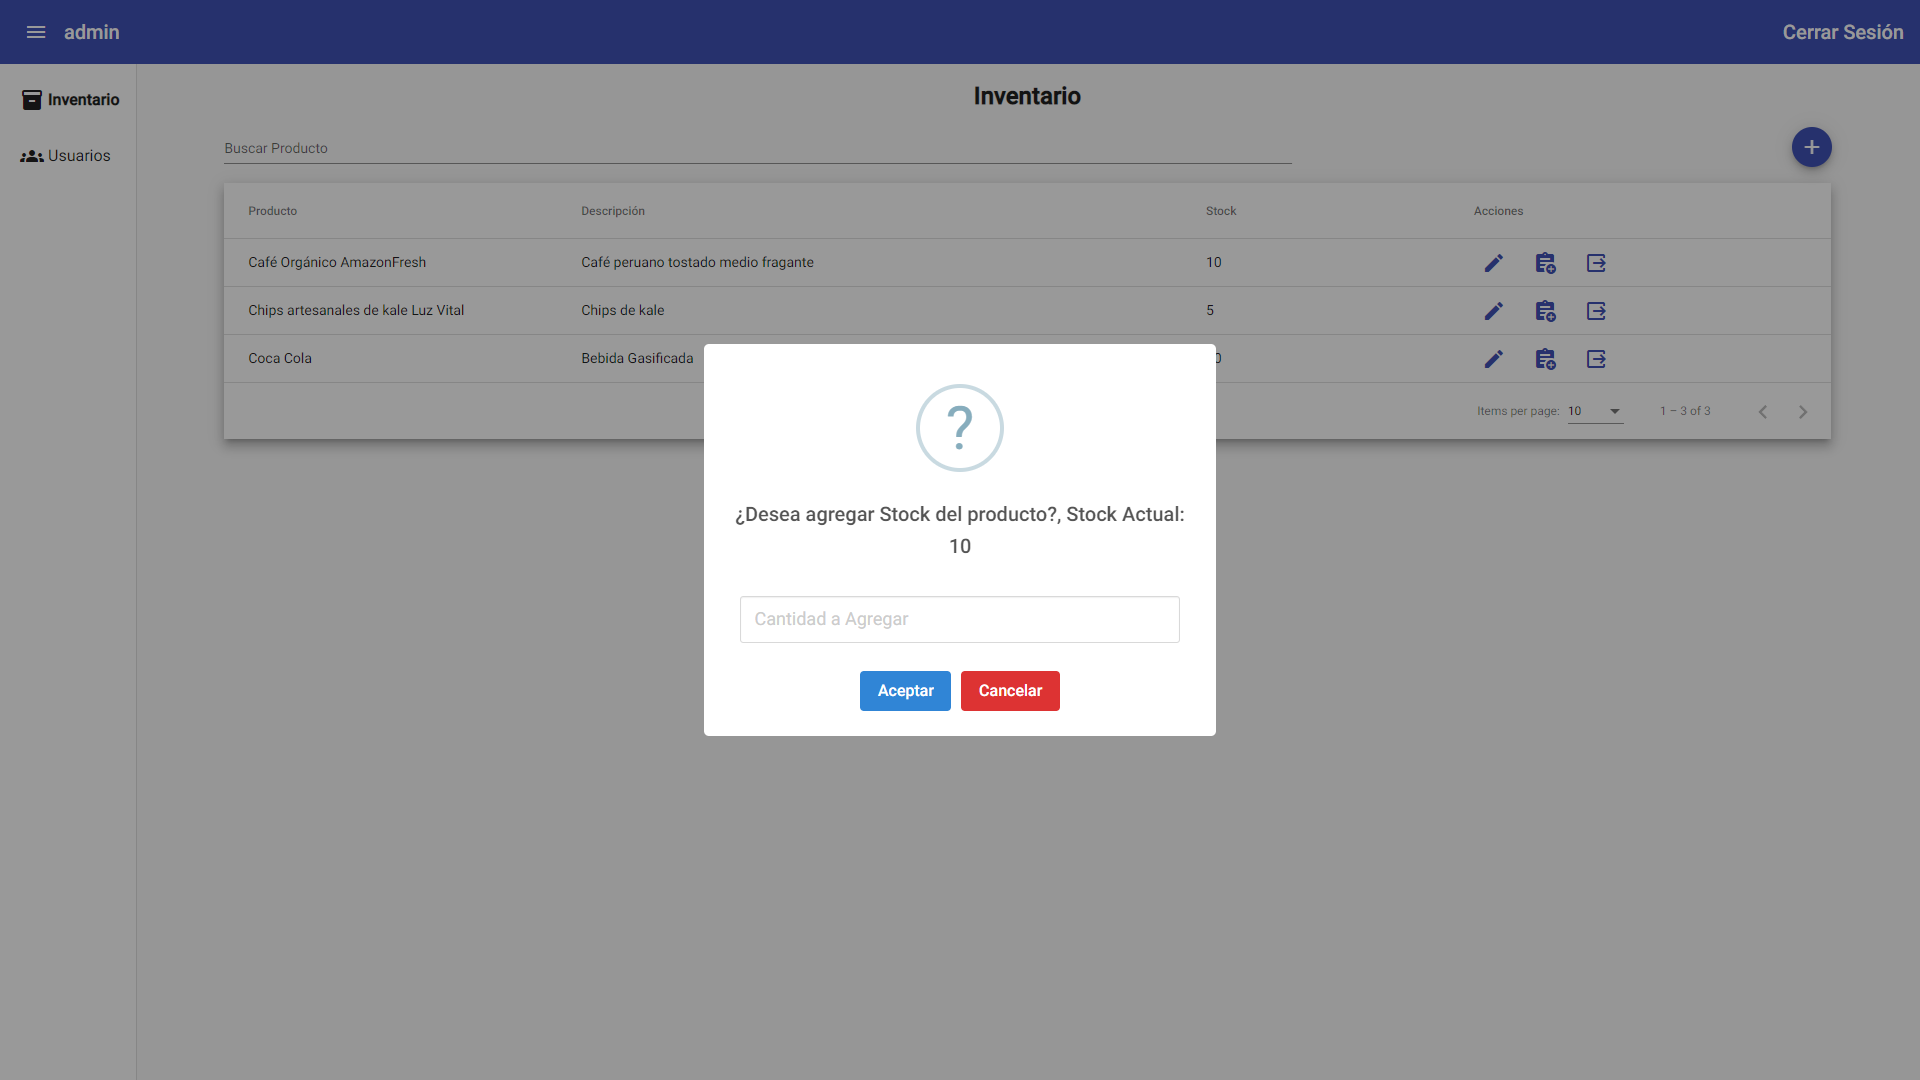Click the question mark circle in the dialog

pyautogui.click(x=959, y=428)
